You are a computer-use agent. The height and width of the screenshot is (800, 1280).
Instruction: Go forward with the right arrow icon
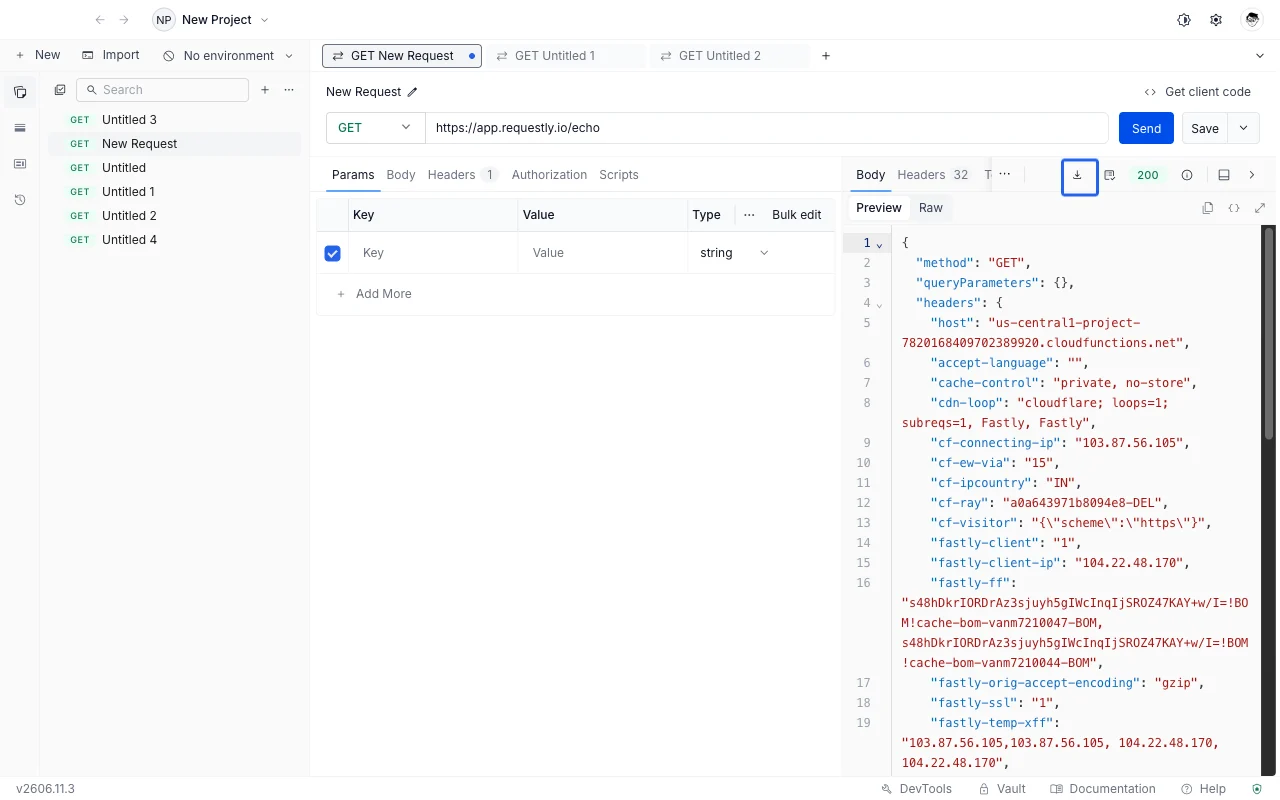124,20
